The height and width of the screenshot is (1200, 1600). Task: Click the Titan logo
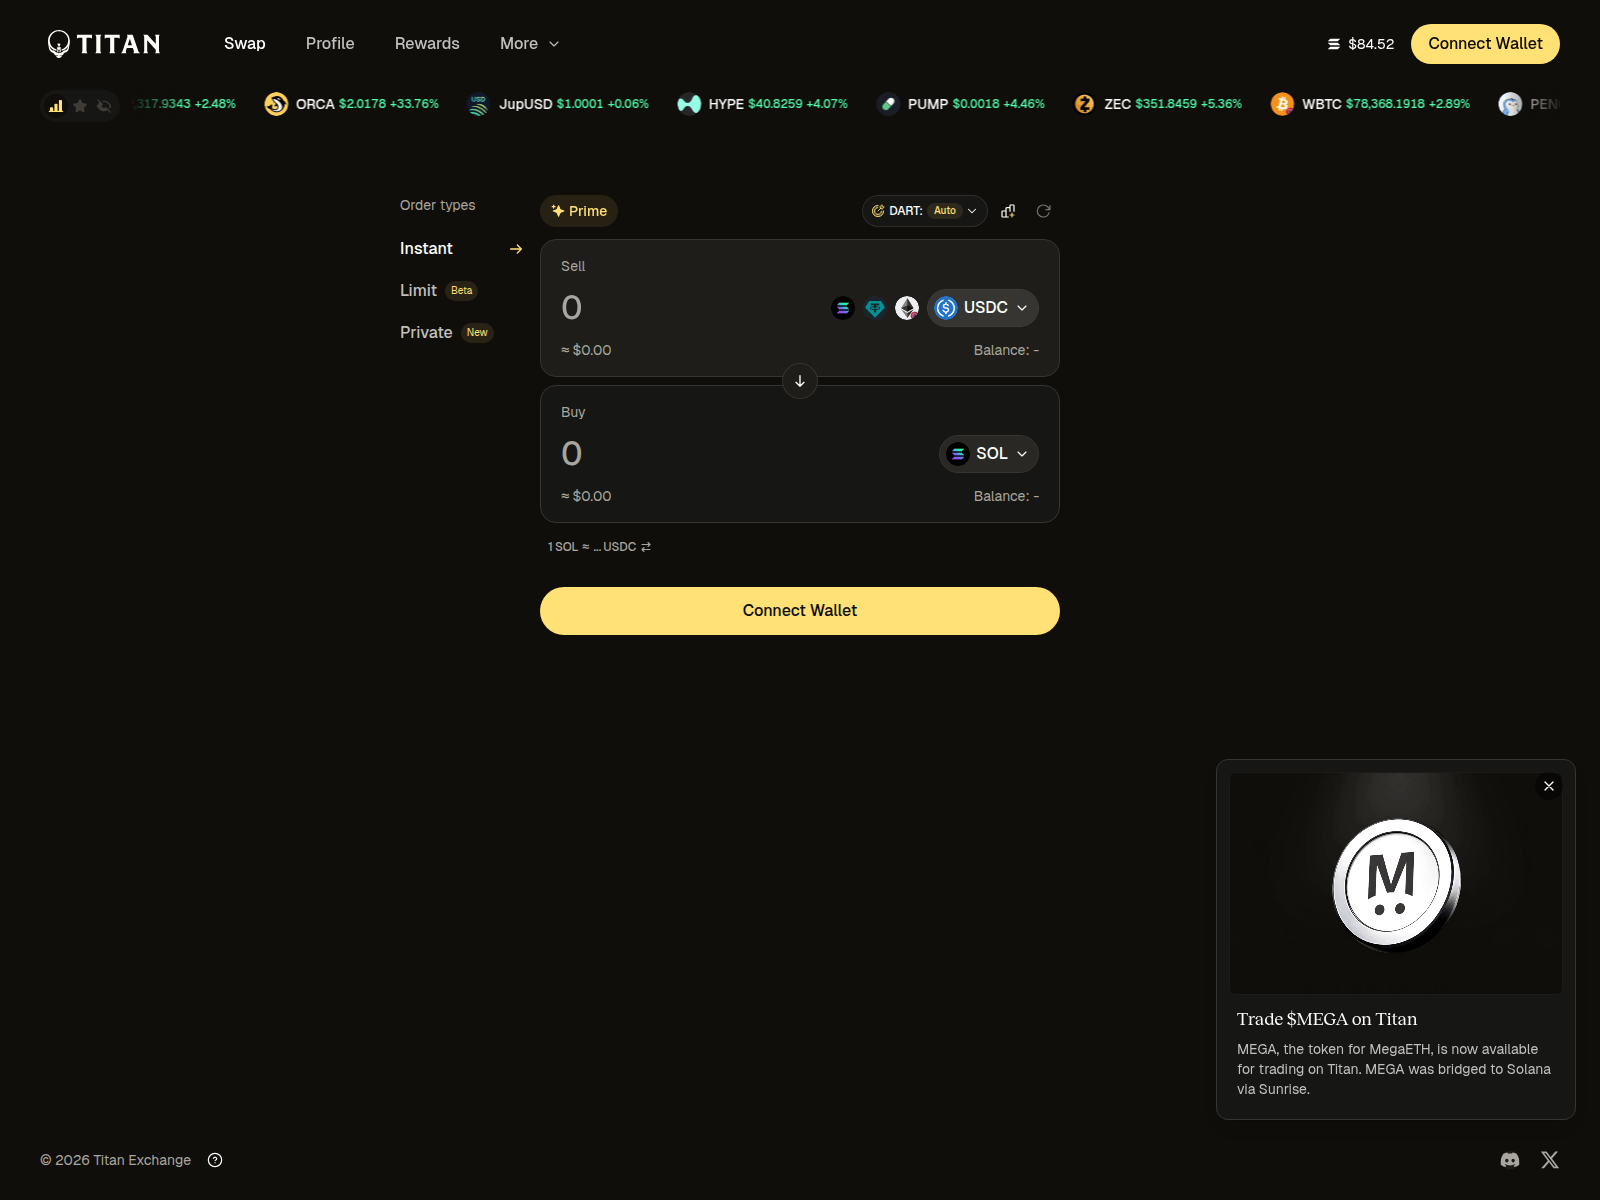(104, 44)
